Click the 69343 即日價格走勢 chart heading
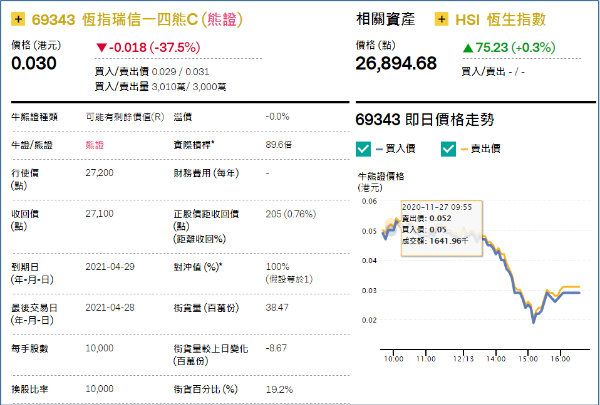The width and height of the screenshot is (600, 405). coord(425,119)
